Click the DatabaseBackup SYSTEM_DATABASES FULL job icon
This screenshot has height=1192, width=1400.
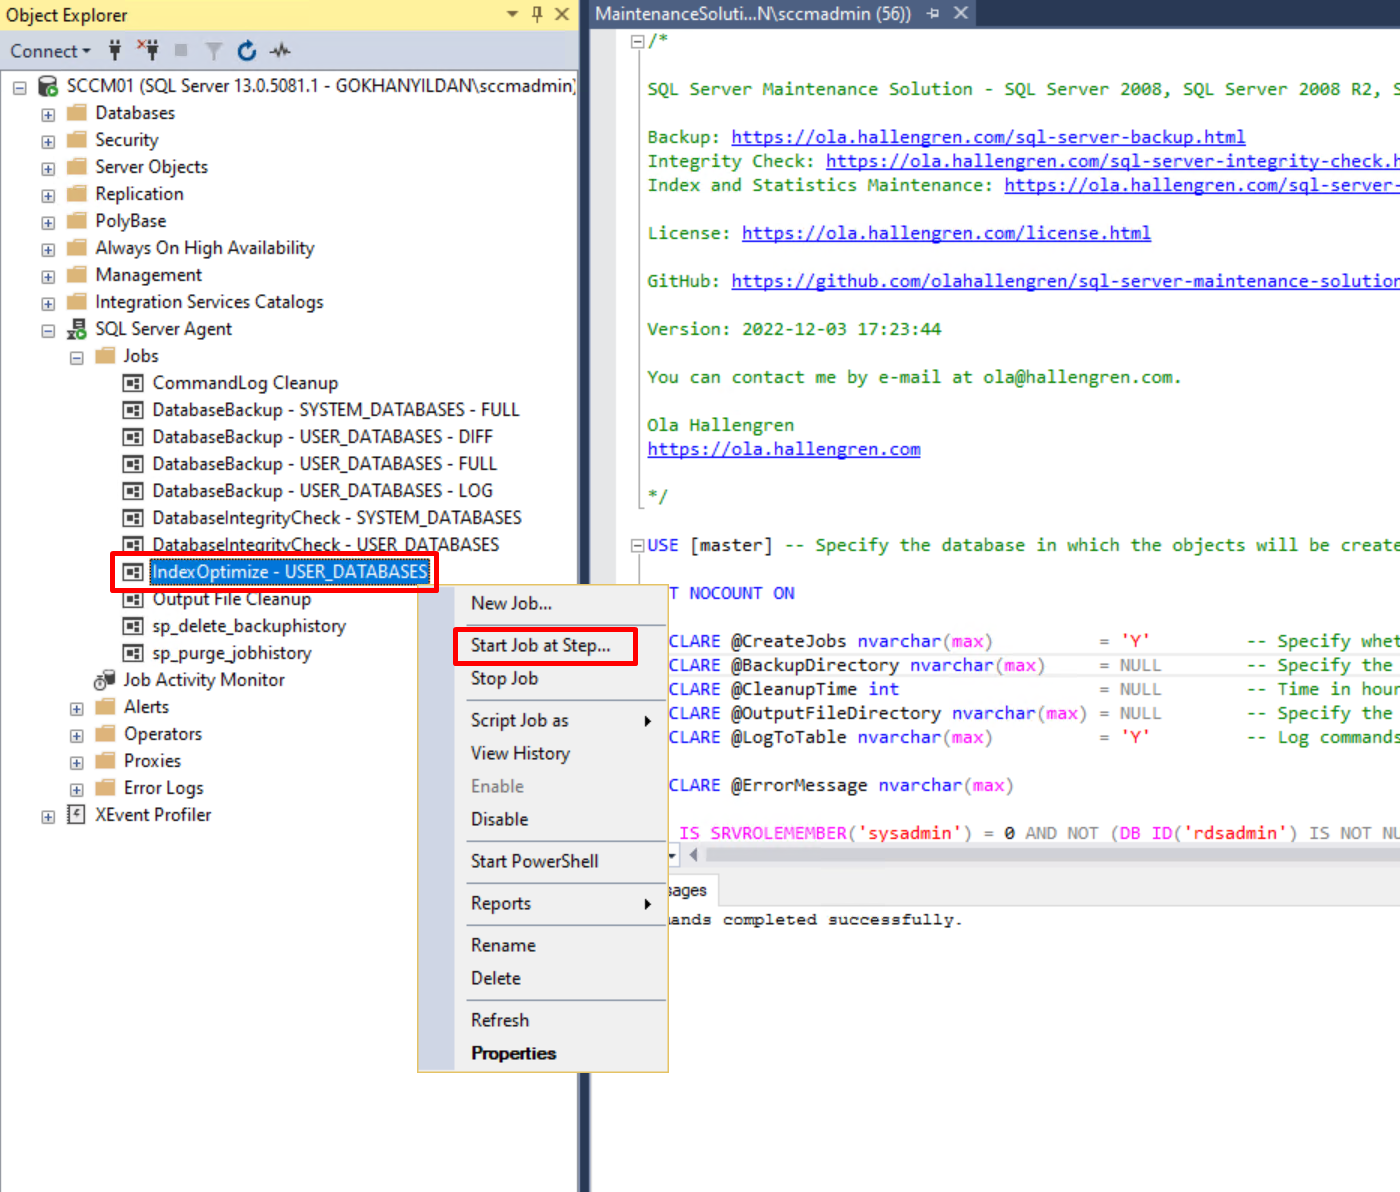pyautogui.click(x=132, y=410)
